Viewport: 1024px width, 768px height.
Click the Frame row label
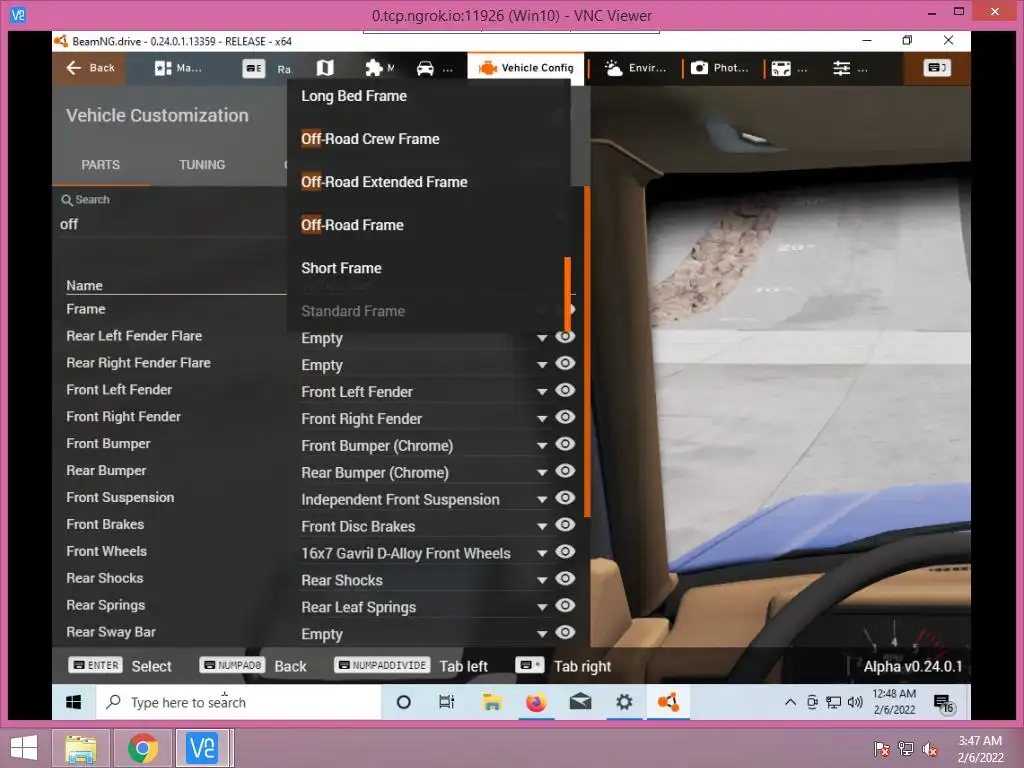tap(86, 309)
